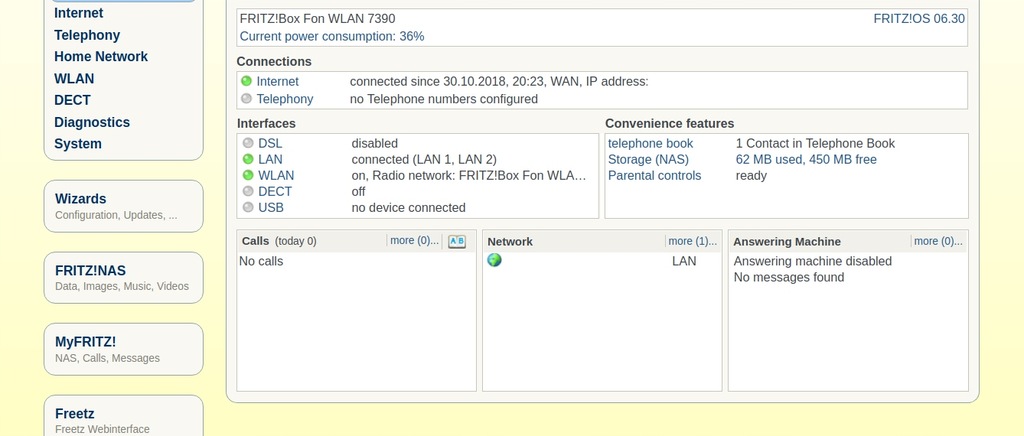Click 'No calls' text
1024x436 pixels.
pos(261,261)
